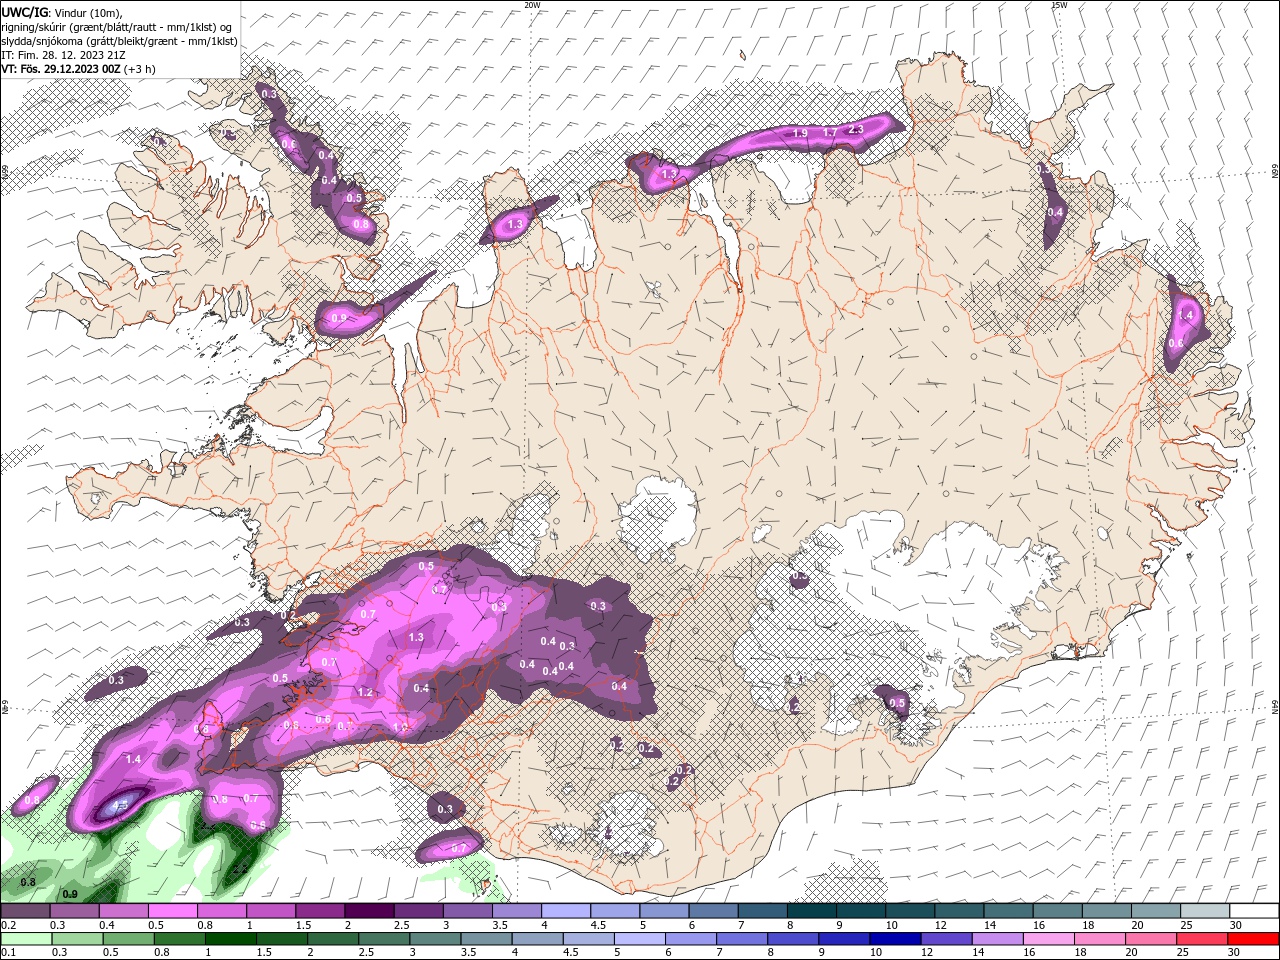This screenshot has height=960, width=1280.
Task: Click the 0.2 label in the snow scale
Action: [9, 926]
